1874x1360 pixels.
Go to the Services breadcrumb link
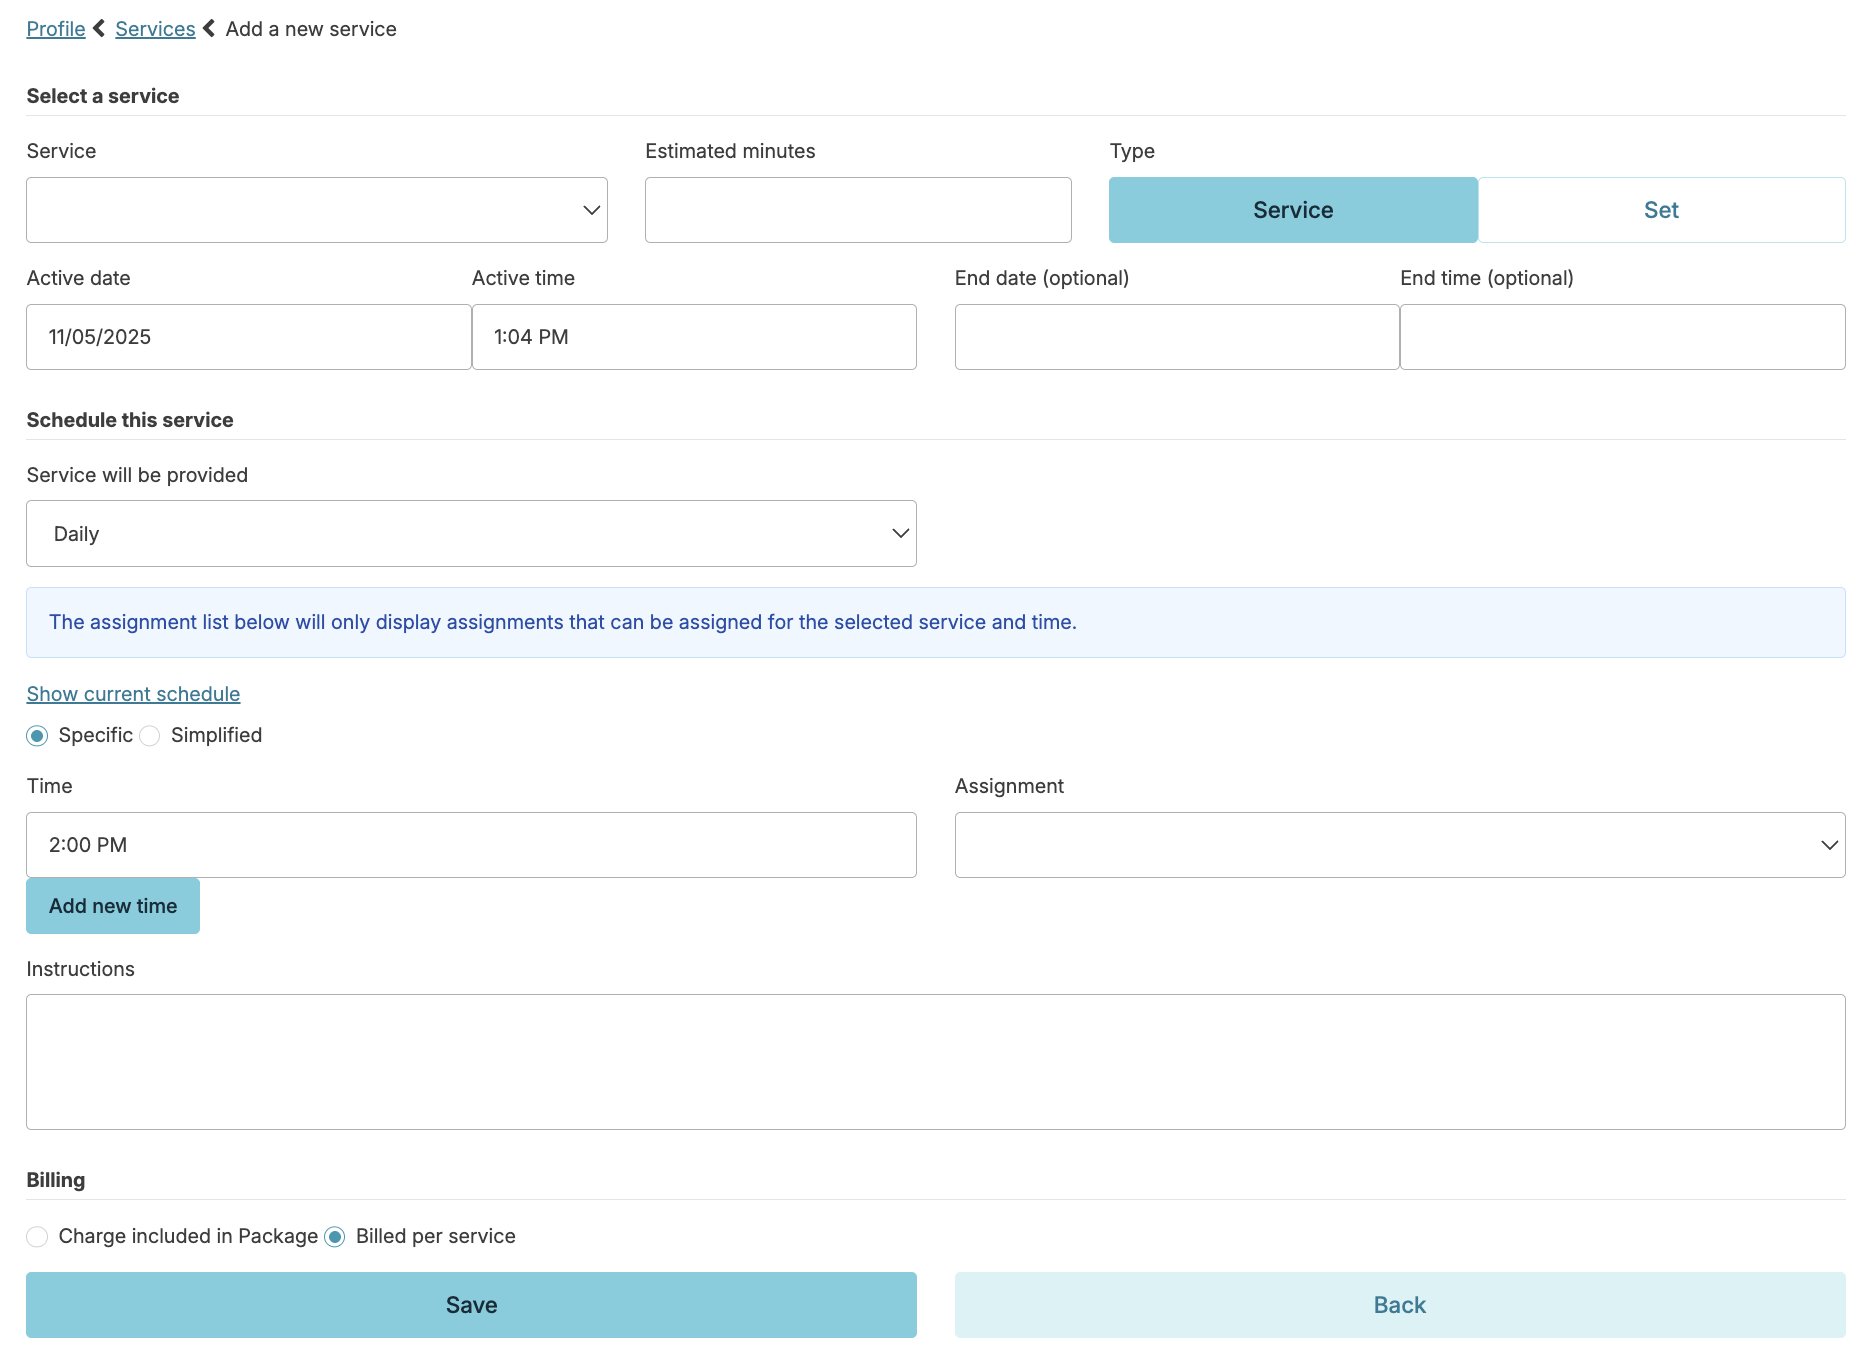click(x=155, y=29)
